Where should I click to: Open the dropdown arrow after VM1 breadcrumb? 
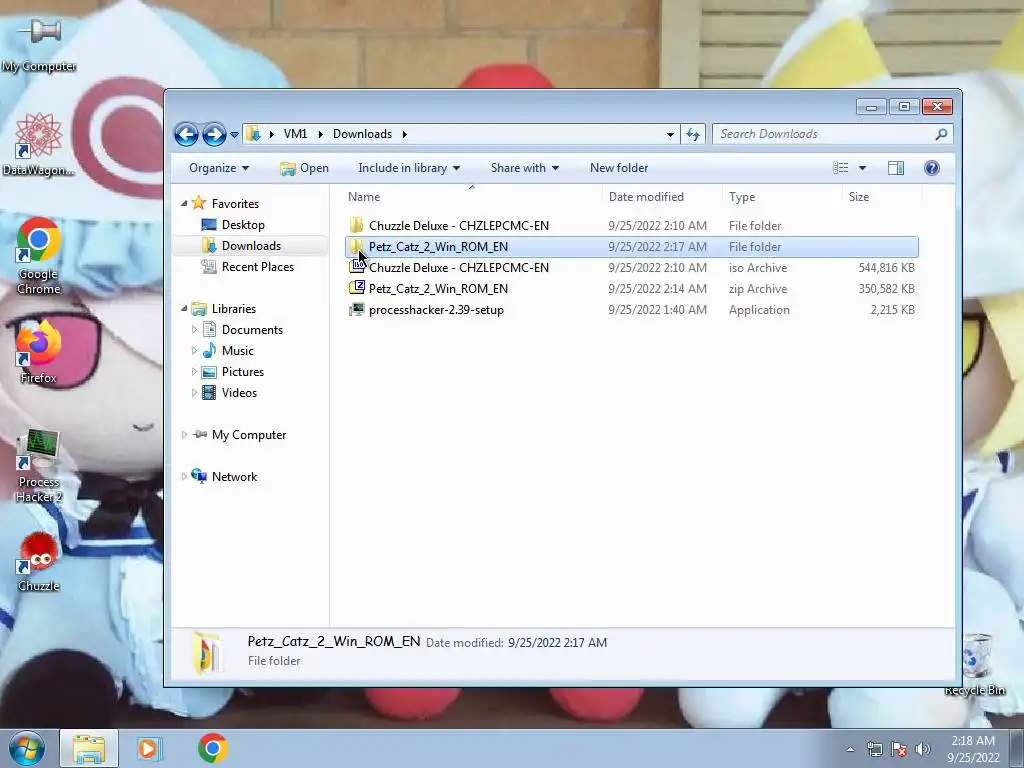[x=320, y=134]
